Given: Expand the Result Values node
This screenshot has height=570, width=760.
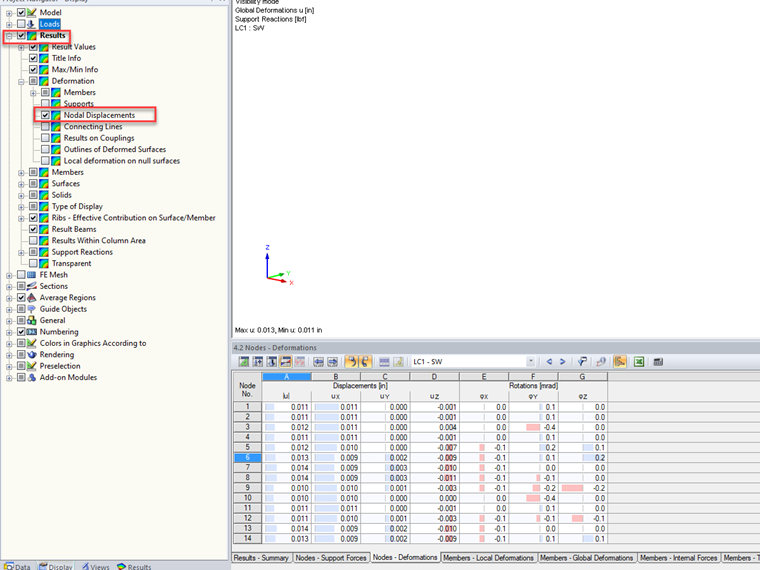Looking at the screenshot, I should tap(21, 47).
